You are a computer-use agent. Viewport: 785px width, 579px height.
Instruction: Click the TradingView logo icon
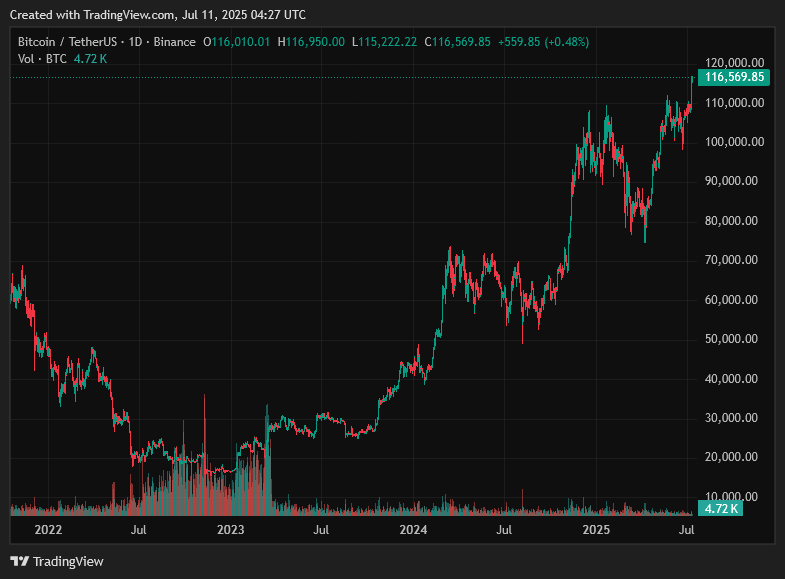point(20,561)
